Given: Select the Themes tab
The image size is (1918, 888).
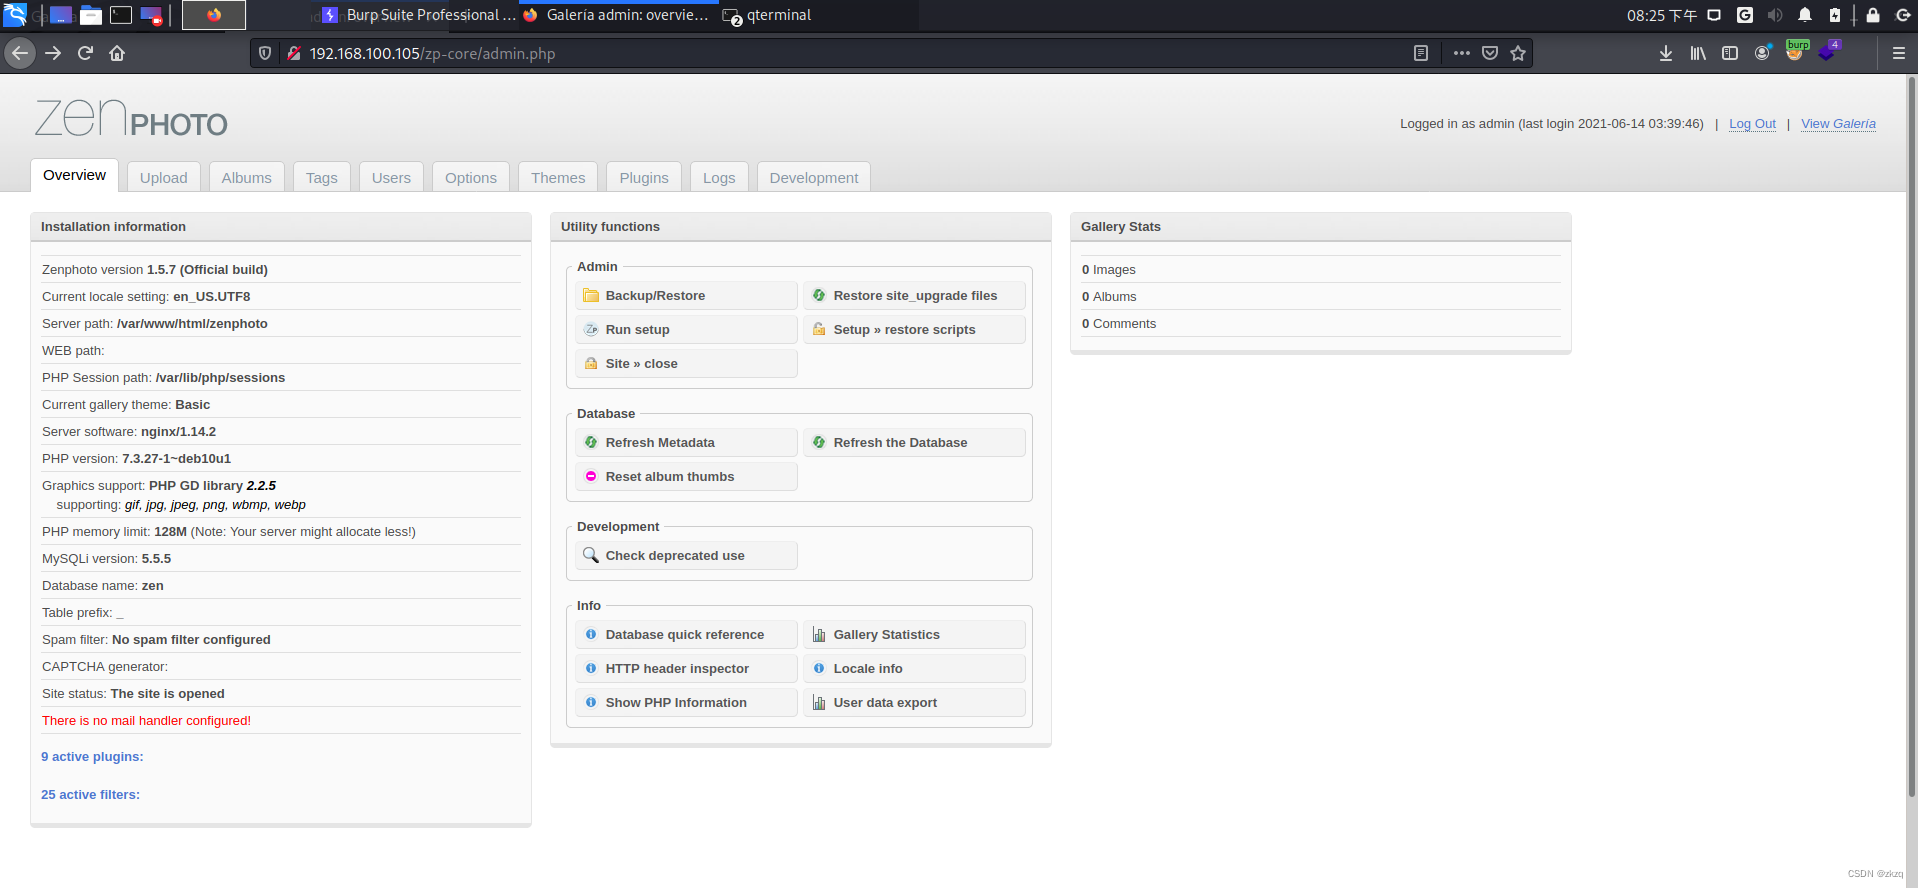Looking at the screenshot, I should 558,177.
